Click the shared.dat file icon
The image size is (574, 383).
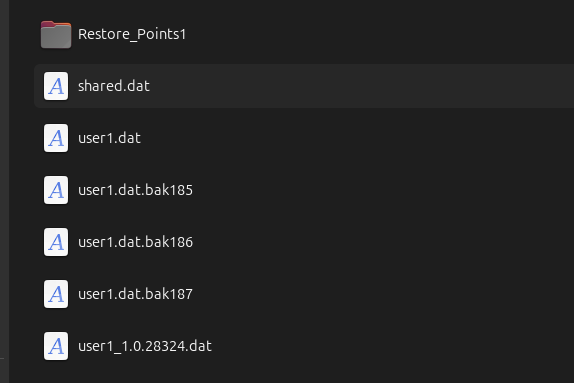[56, 86]
